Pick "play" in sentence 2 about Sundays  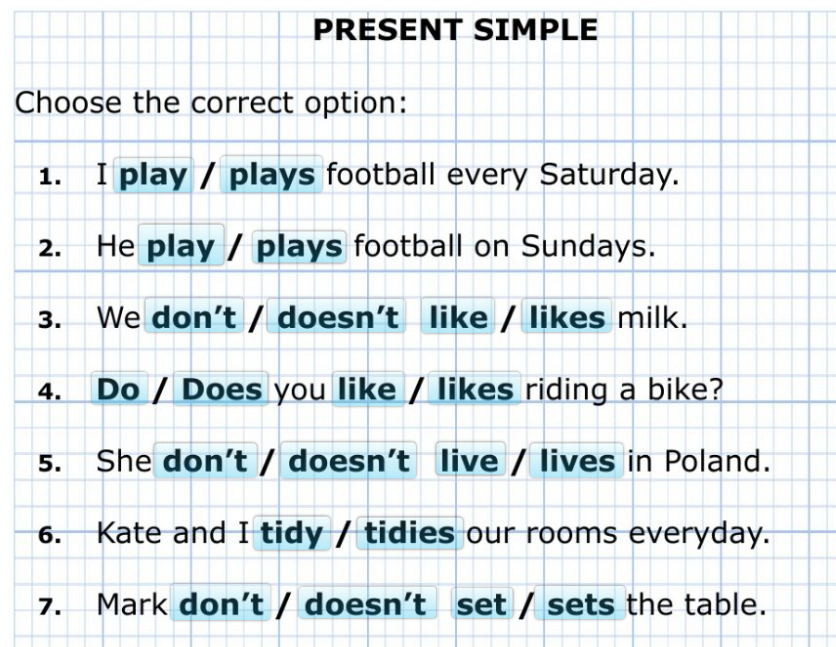click(181, 247)
